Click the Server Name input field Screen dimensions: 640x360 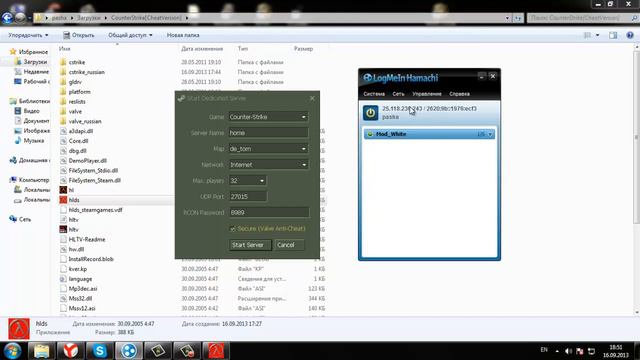(268, 133)
